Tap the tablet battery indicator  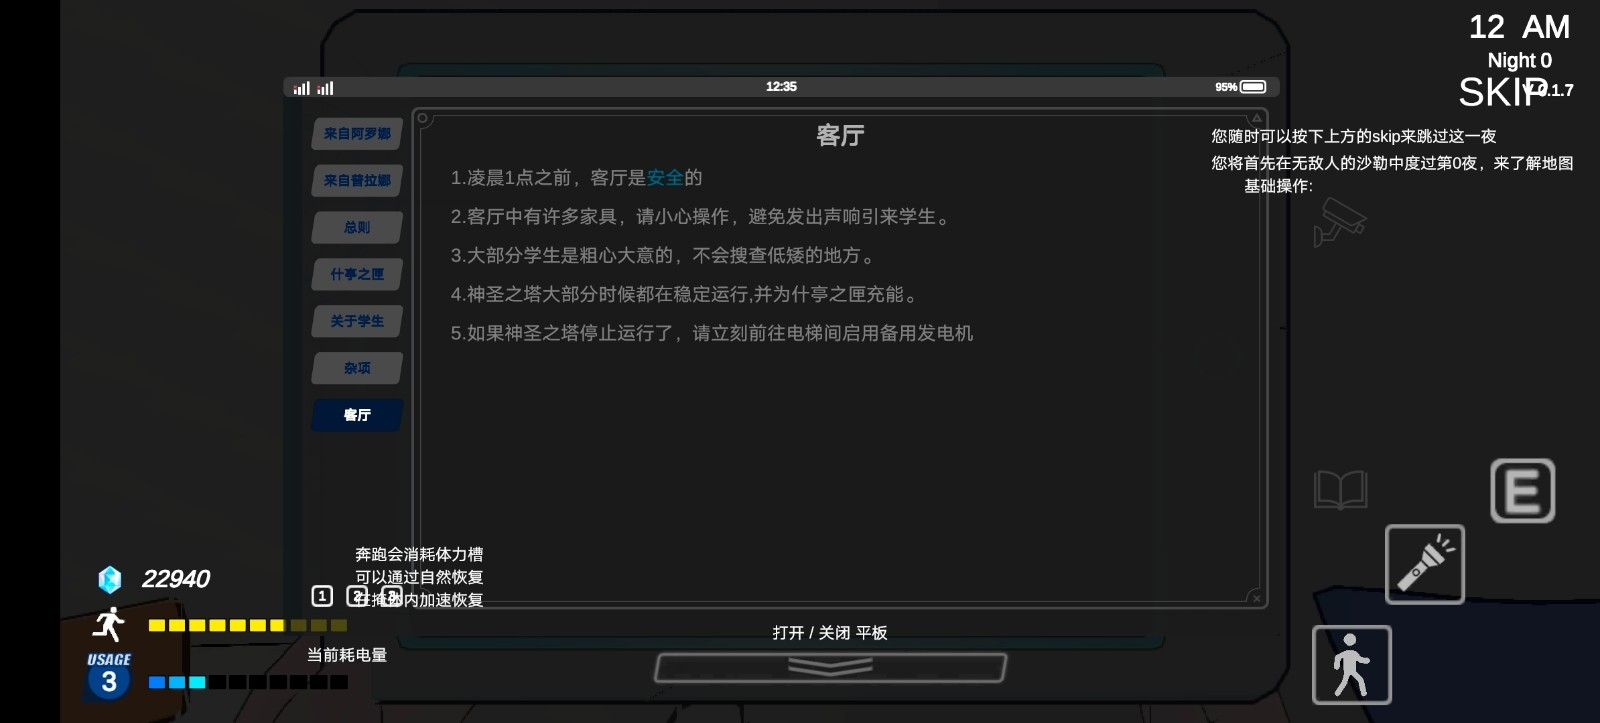(x=1253, y=87)
